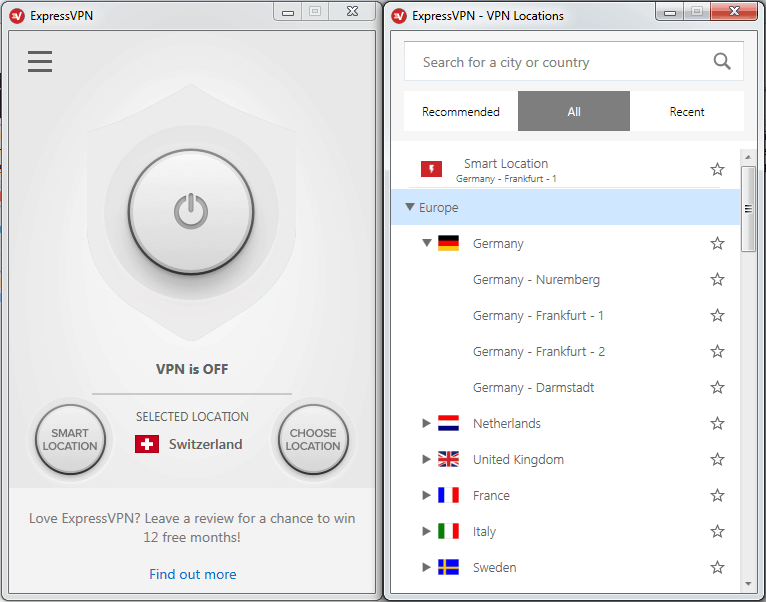Click the Choose Location round button
The height and width of the screenshot is (602, 766).
coord(313,439)
